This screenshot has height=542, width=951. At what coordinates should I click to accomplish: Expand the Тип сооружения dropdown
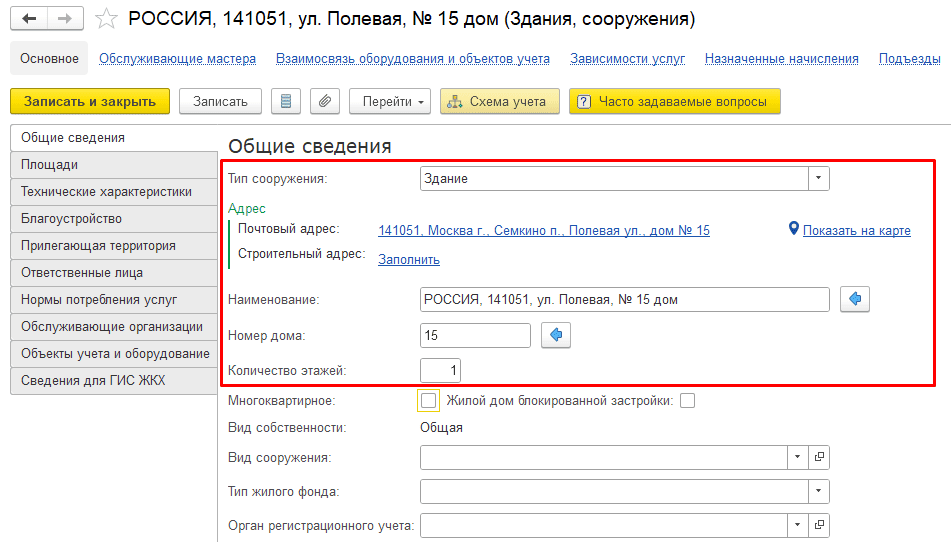coord(819,179)
